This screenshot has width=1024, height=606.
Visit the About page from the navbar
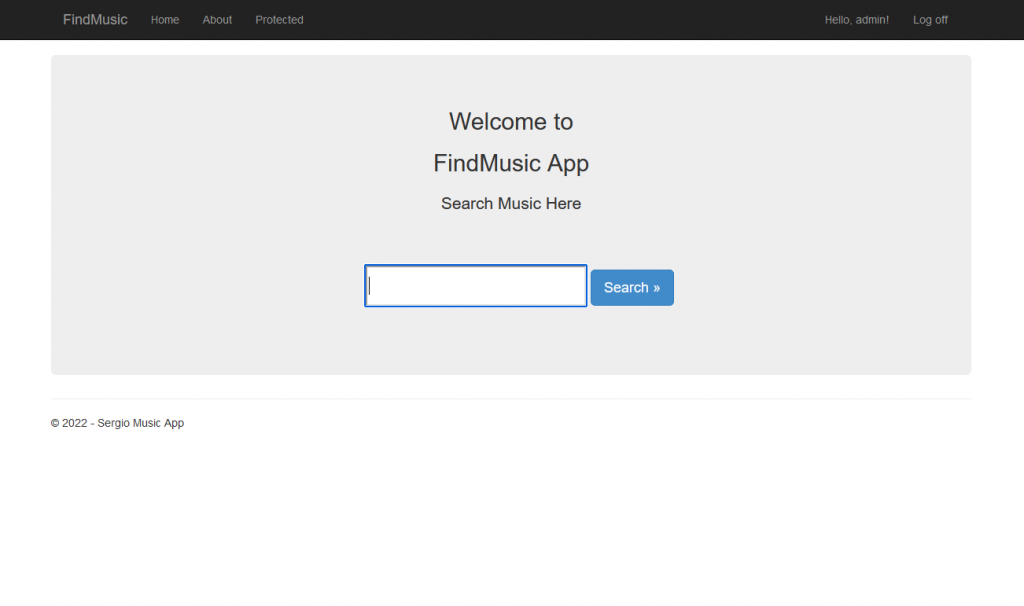click(x=216, y=19)
